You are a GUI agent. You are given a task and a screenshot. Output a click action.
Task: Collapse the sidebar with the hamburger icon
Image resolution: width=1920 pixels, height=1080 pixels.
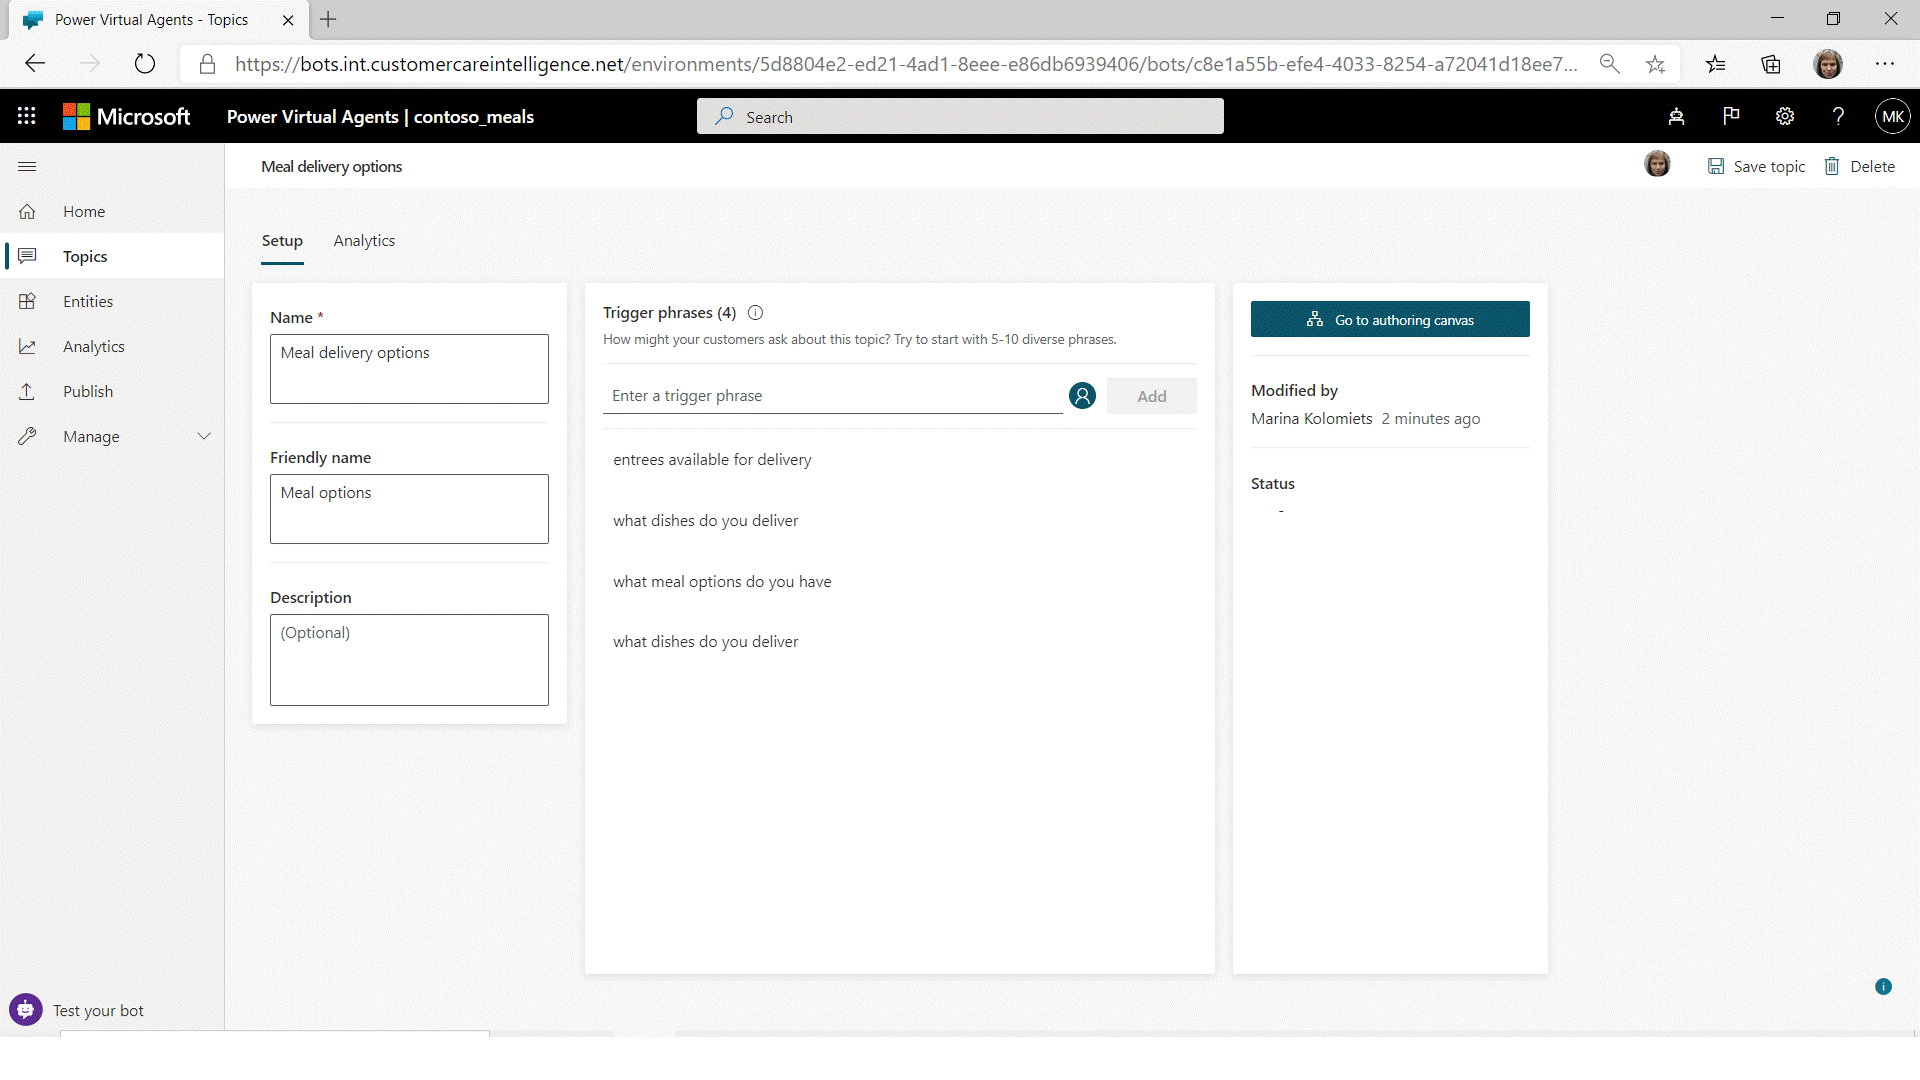click(27, 167)
